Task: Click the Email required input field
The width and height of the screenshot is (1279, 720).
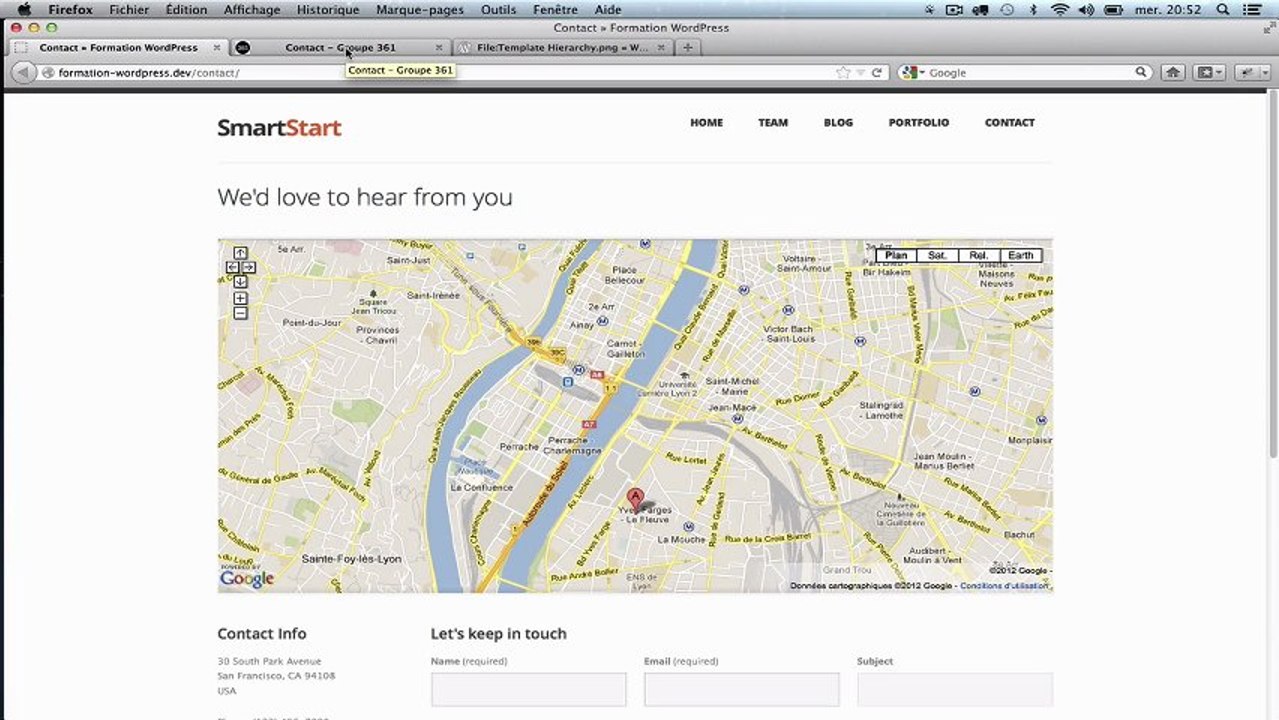Action: click(741, 689)
